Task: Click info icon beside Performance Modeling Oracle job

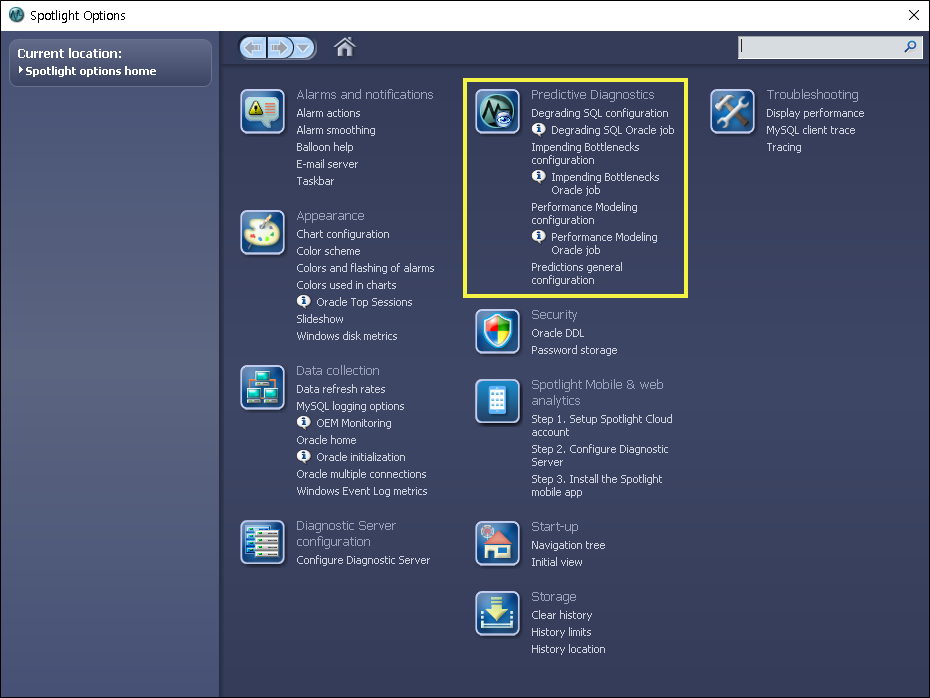Action: (x=538, y=236)
